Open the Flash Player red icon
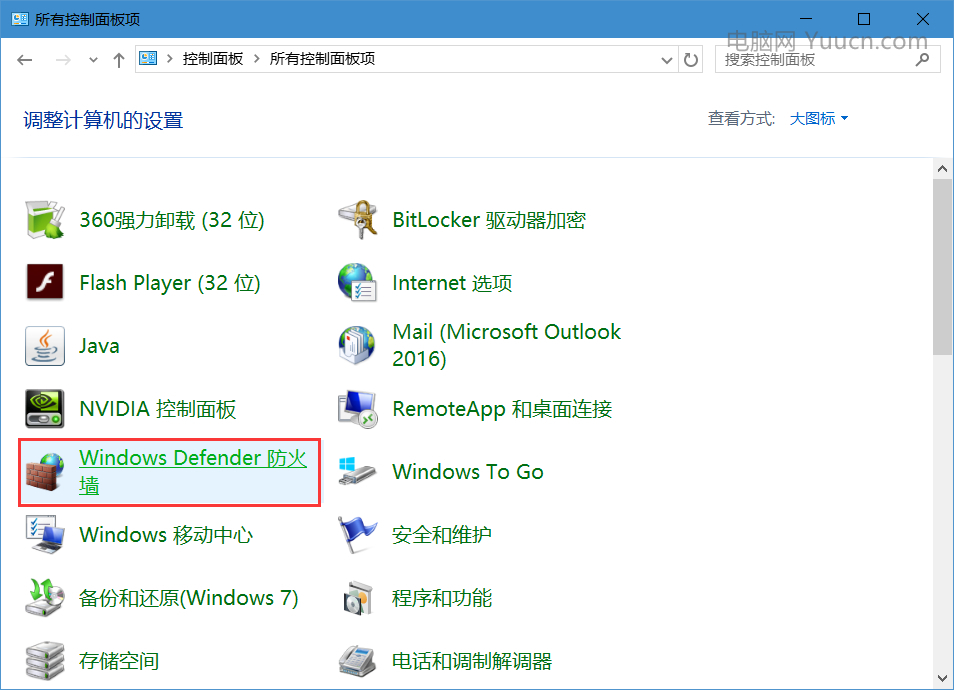954x690 pixels. (x=45, y=282)
